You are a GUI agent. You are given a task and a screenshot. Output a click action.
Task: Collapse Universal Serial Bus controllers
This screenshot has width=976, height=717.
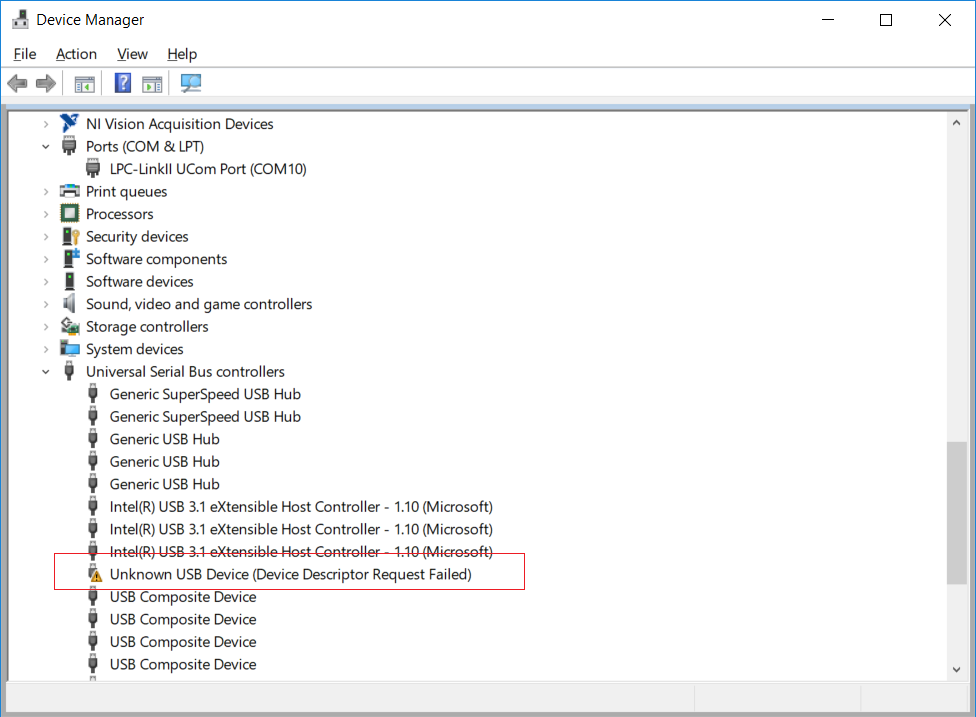[45, 372]
